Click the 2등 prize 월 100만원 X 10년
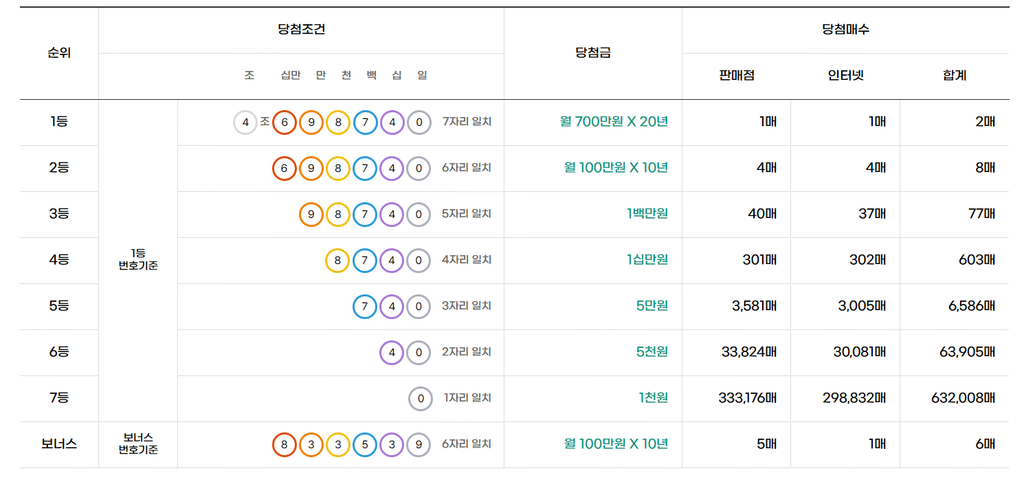The width and height of the screenshot is (1024, 478). 616,168
